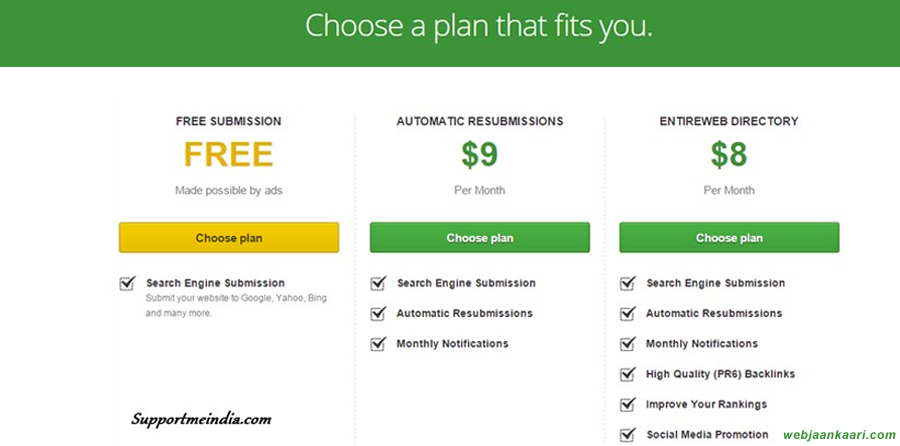The image size is (900, 446).
Task: Choose the $9 Automatic Resubmissions plan
Action: point(479,238)
